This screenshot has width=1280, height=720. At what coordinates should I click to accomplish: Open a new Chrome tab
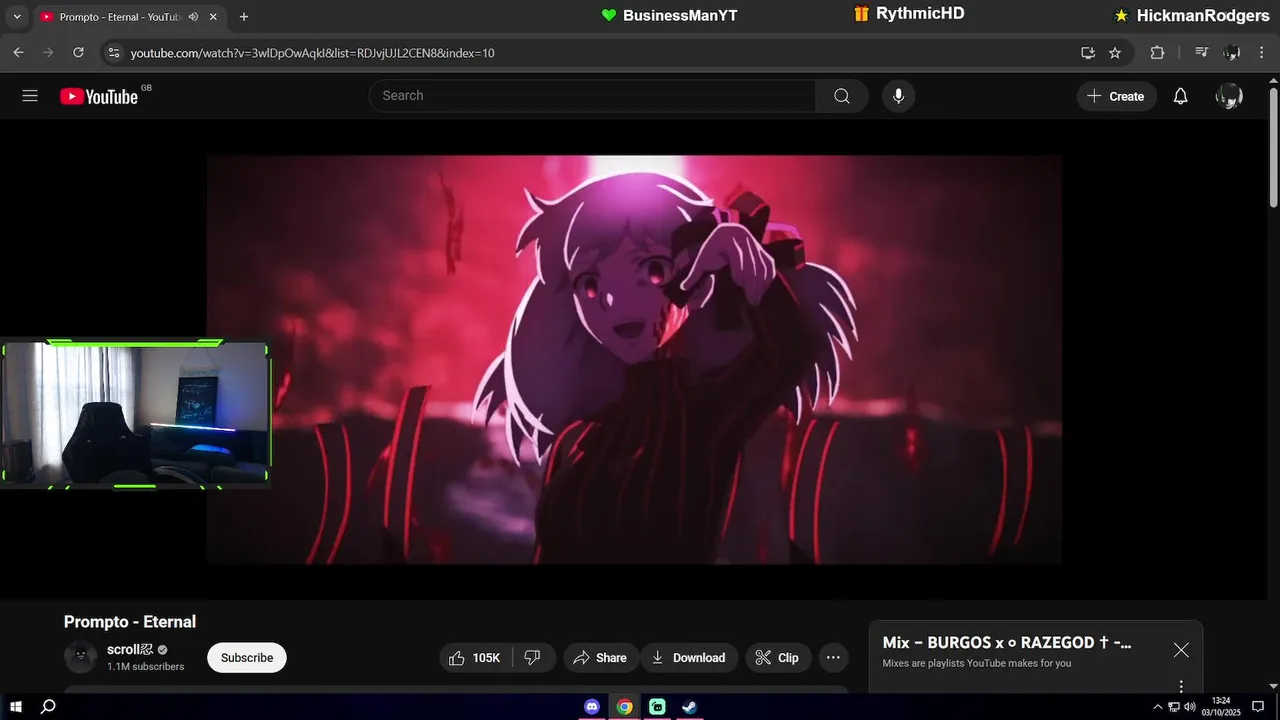coord(244,17)
